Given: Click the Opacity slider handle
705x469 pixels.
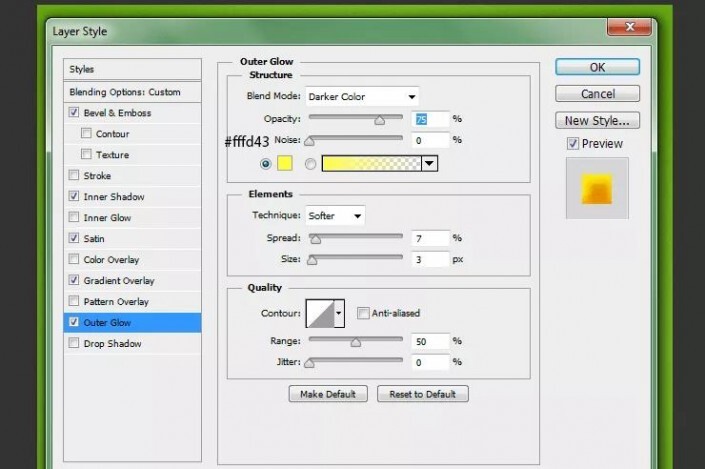Looking at the screenshot, I should [x=379, y=120].
